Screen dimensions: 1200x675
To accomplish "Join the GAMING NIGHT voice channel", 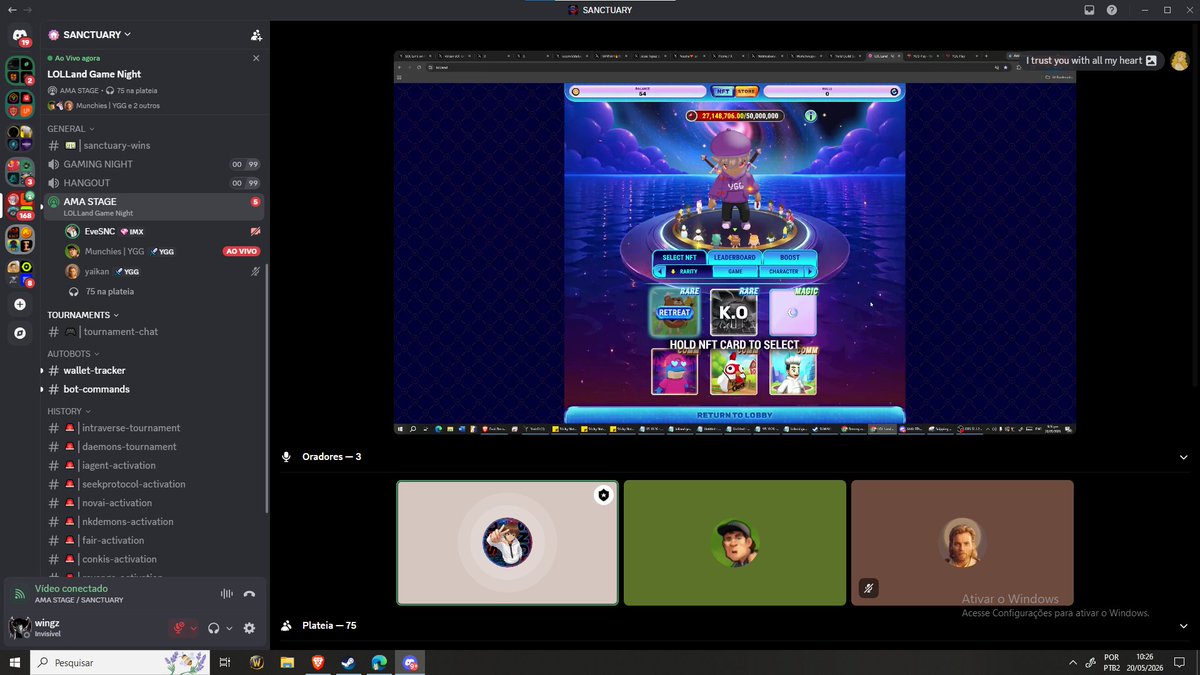I will pyautogui.click(x=154, y=164).
